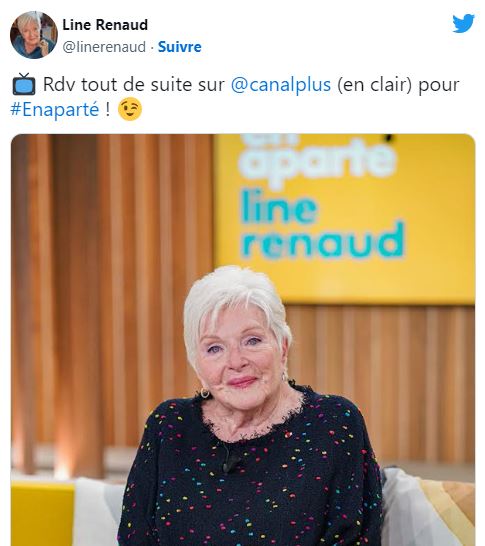Click the yellow sofa armrest in photo
Viewport: 485px width, 546px height.
coord(42,513)
